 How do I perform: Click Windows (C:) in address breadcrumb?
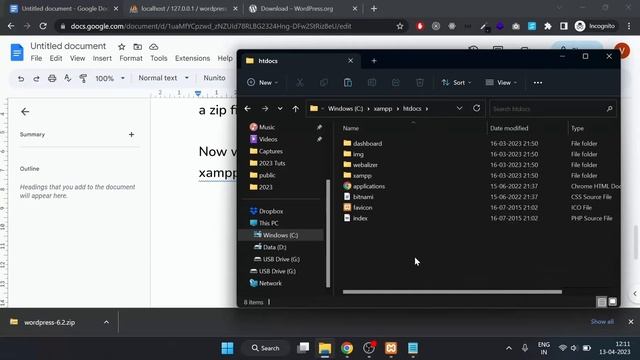tap(345, 109)
